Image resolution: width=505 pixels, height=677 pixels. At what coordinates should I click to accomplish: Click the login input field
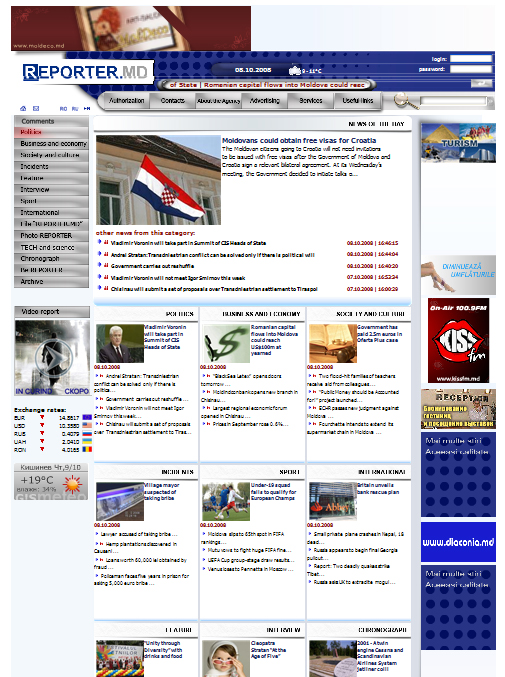pyautogui.click(x=471, y=59)
